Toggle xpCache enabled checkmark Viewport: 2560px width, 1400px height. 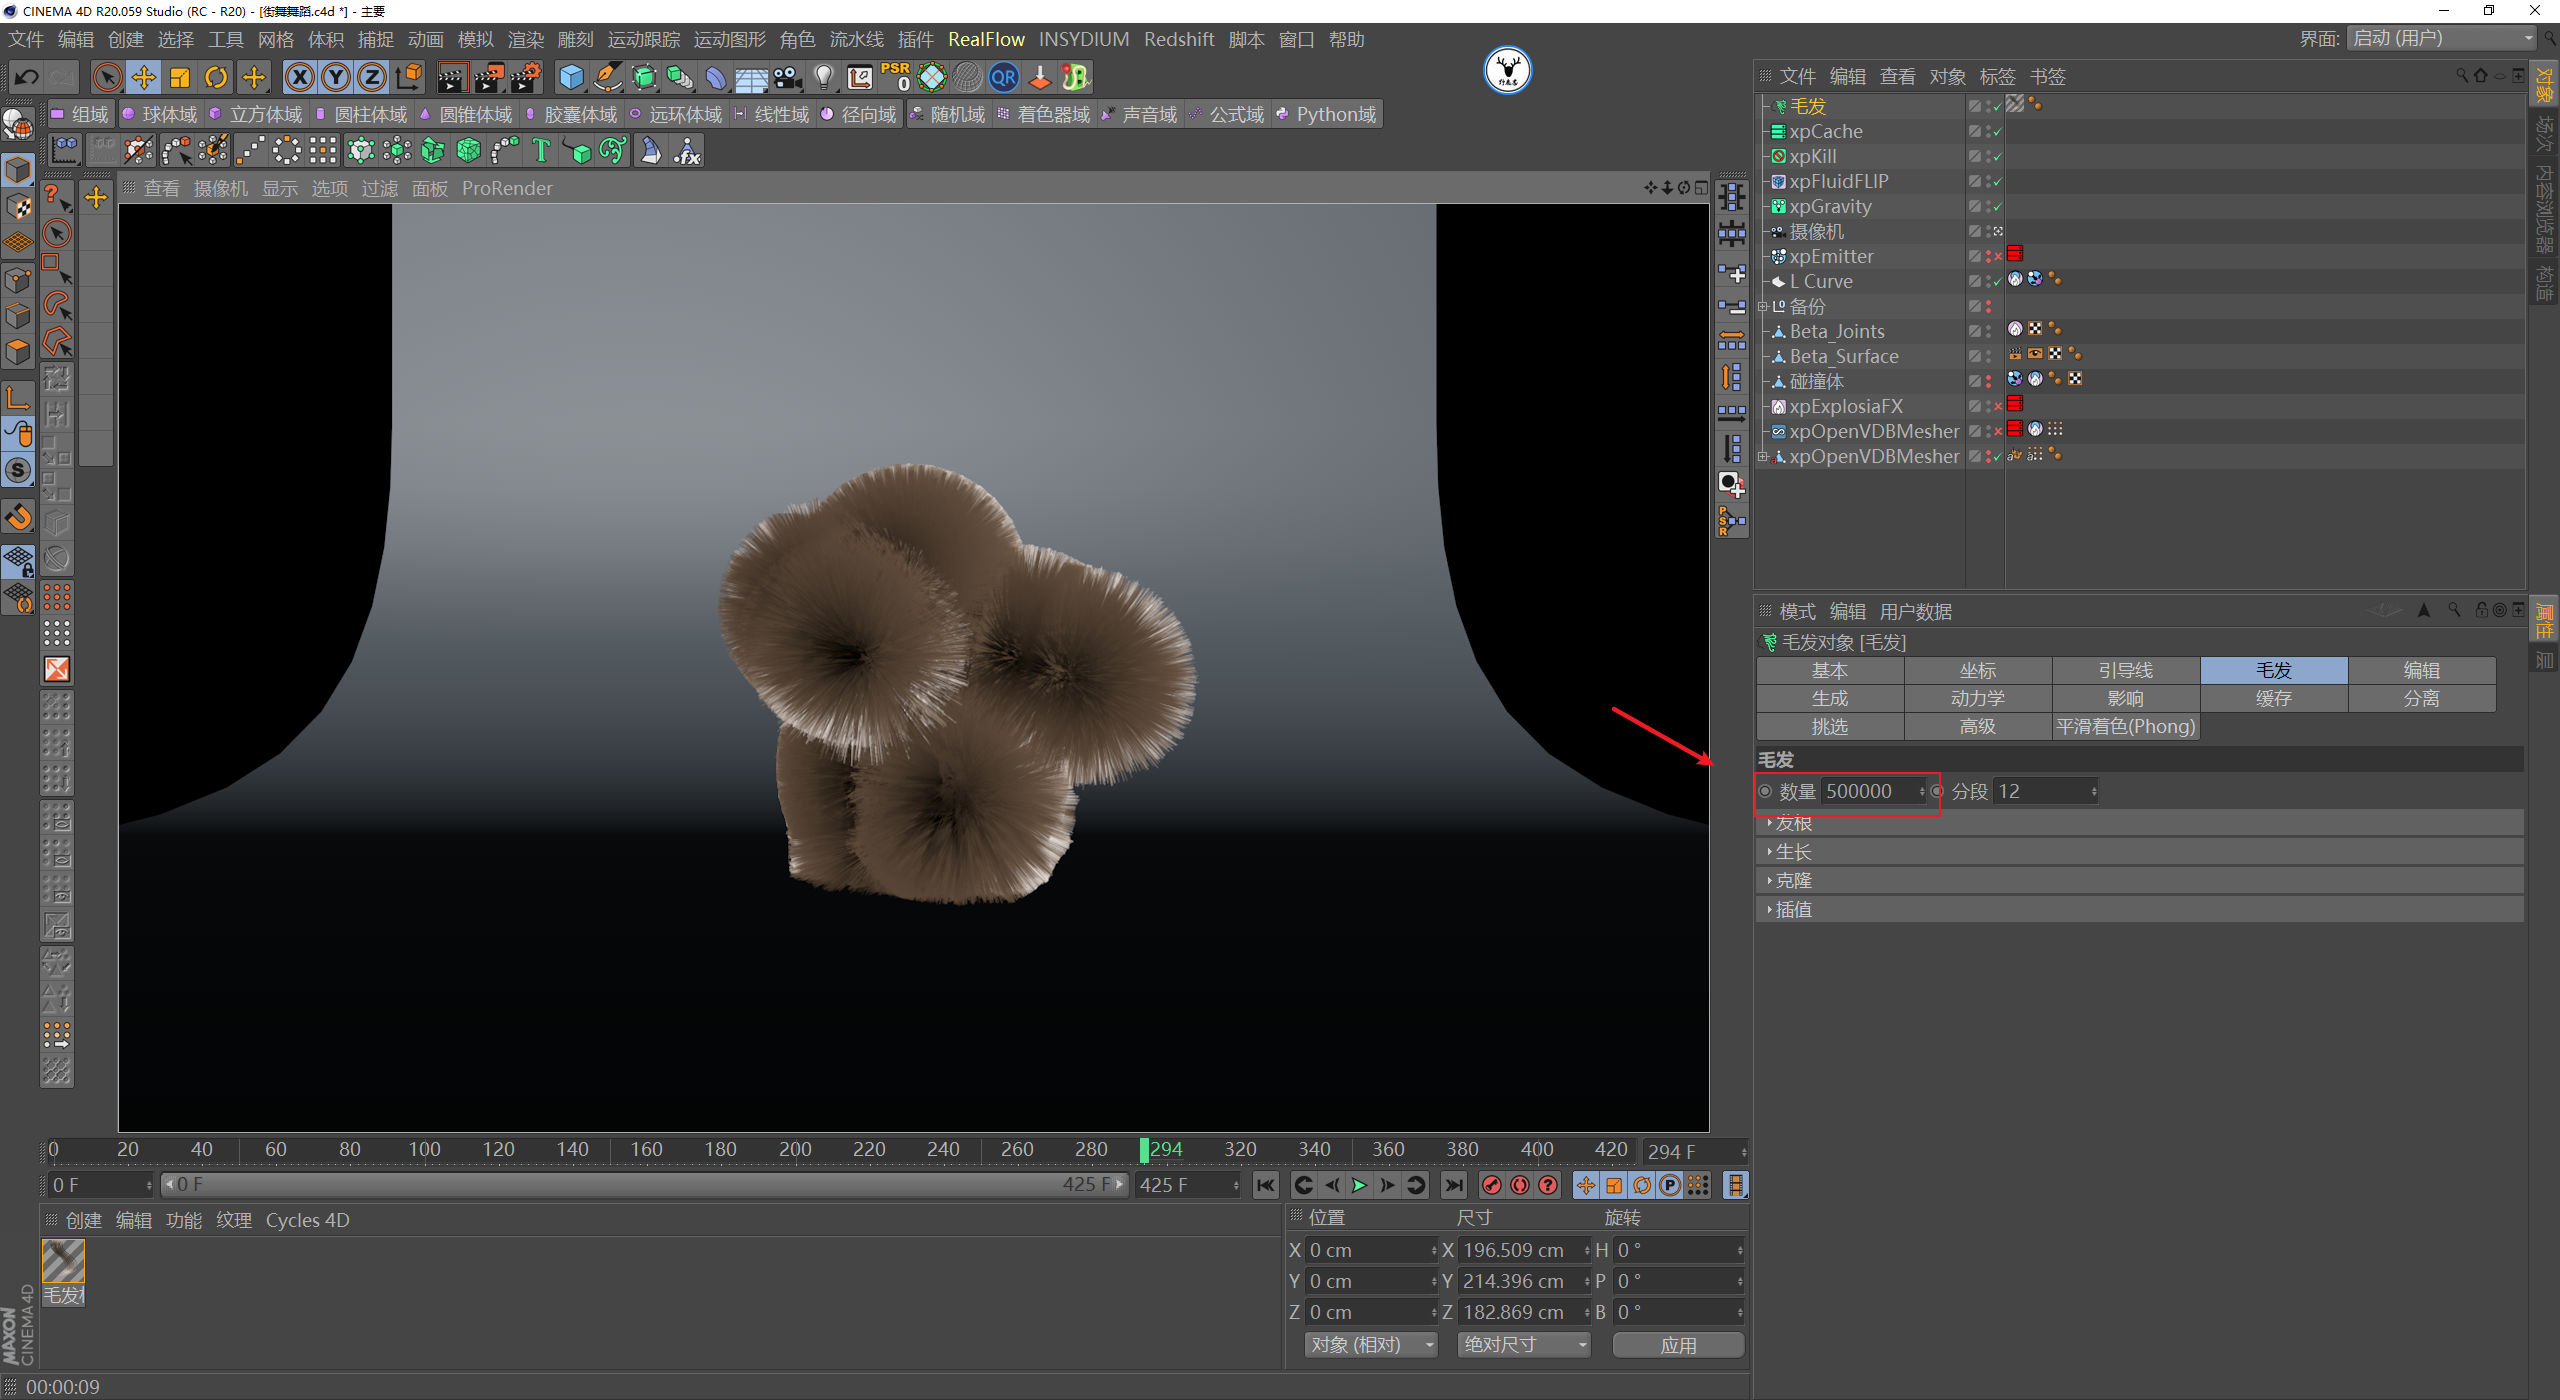[1997, 132]
